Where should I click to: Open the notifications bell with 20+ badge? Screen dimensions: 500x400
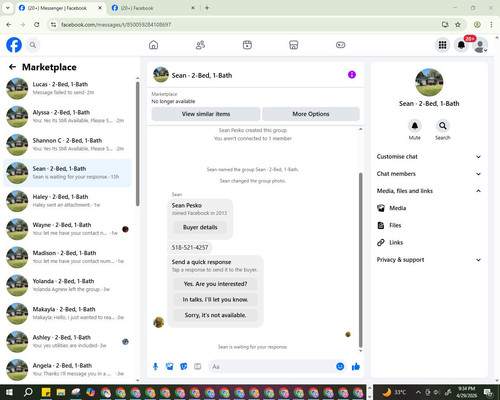tap(461, 45)
